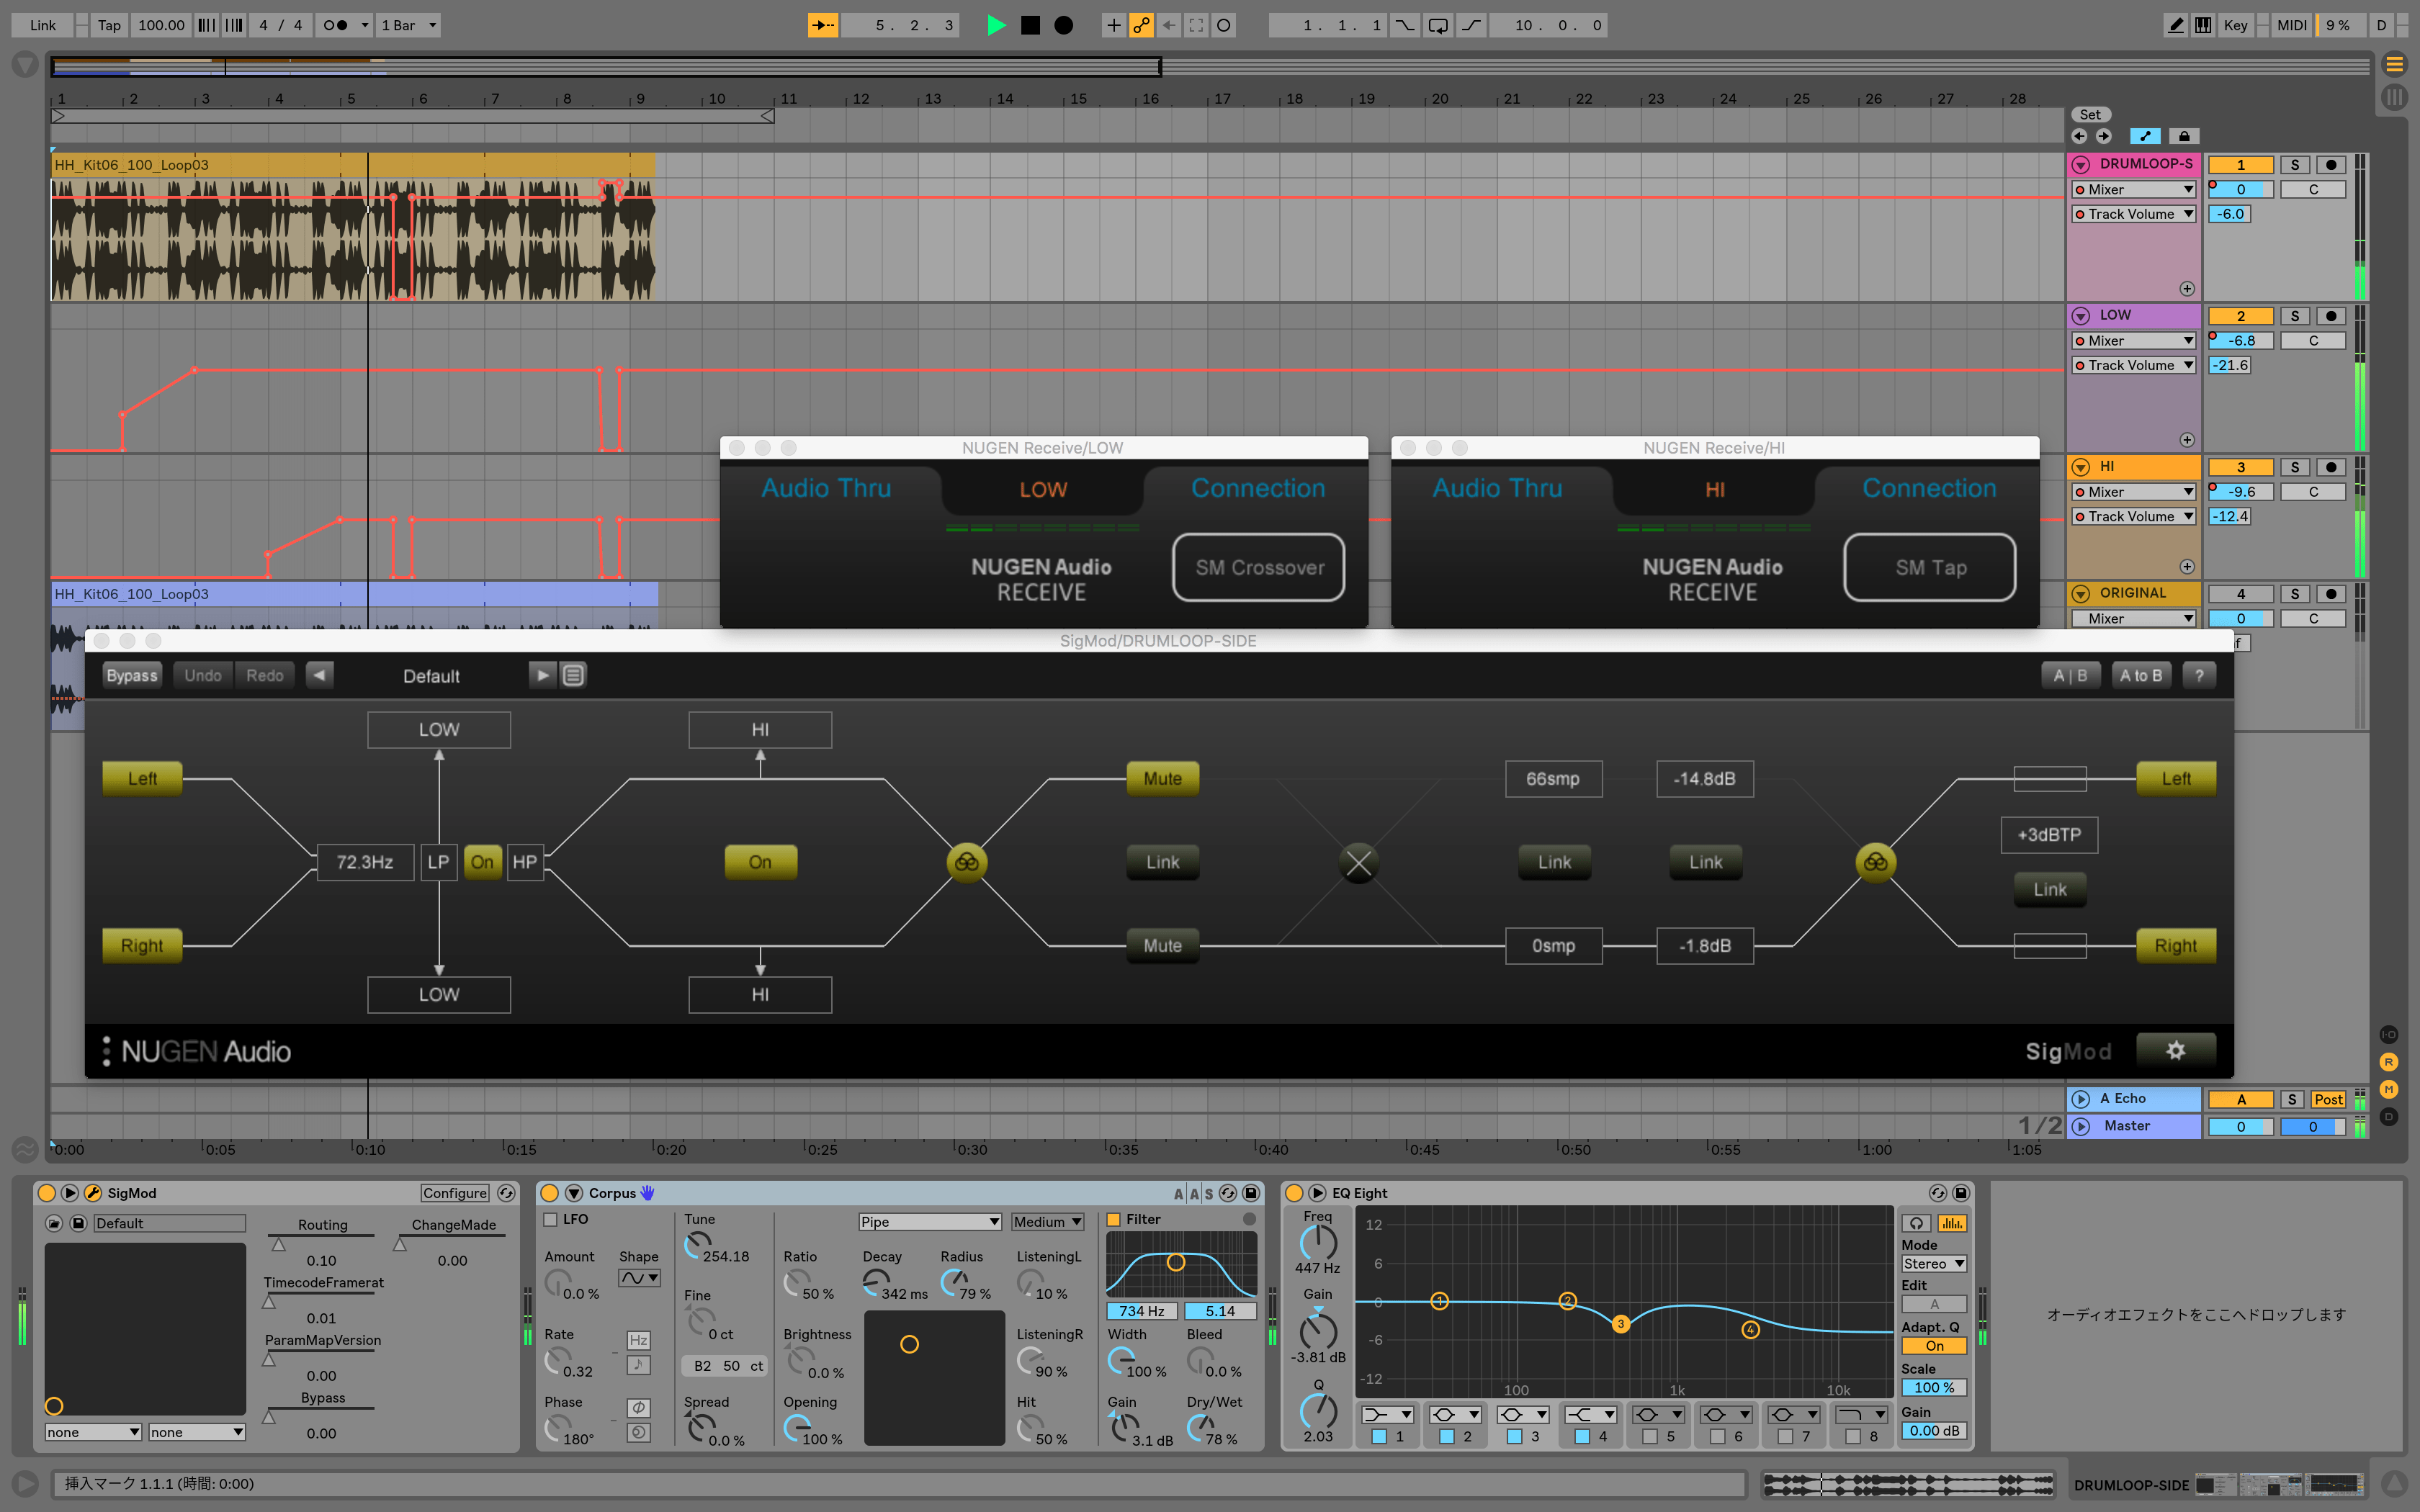Open Audio Thru tab in NUGEN Receive/HI
Image resolution: width=2420 pixels, height=1512 pixels.
1497,488
